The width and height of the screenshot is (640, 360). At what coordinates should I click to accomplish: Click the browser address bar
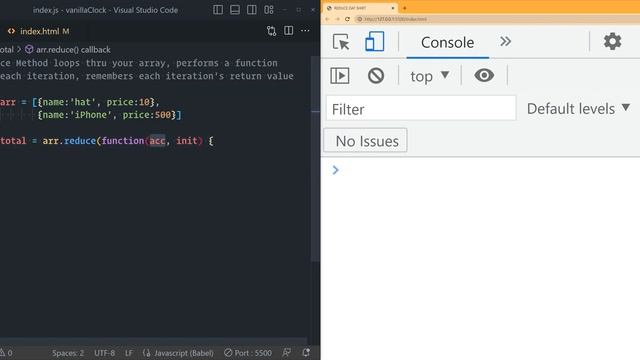point(496,19)
